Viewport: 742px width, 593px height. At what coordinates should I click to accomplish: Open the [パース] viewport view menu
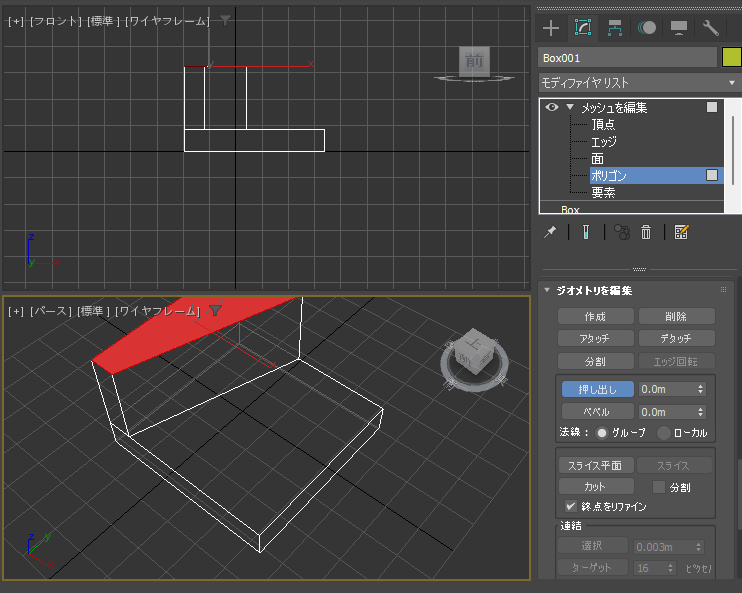click(51, 311)
